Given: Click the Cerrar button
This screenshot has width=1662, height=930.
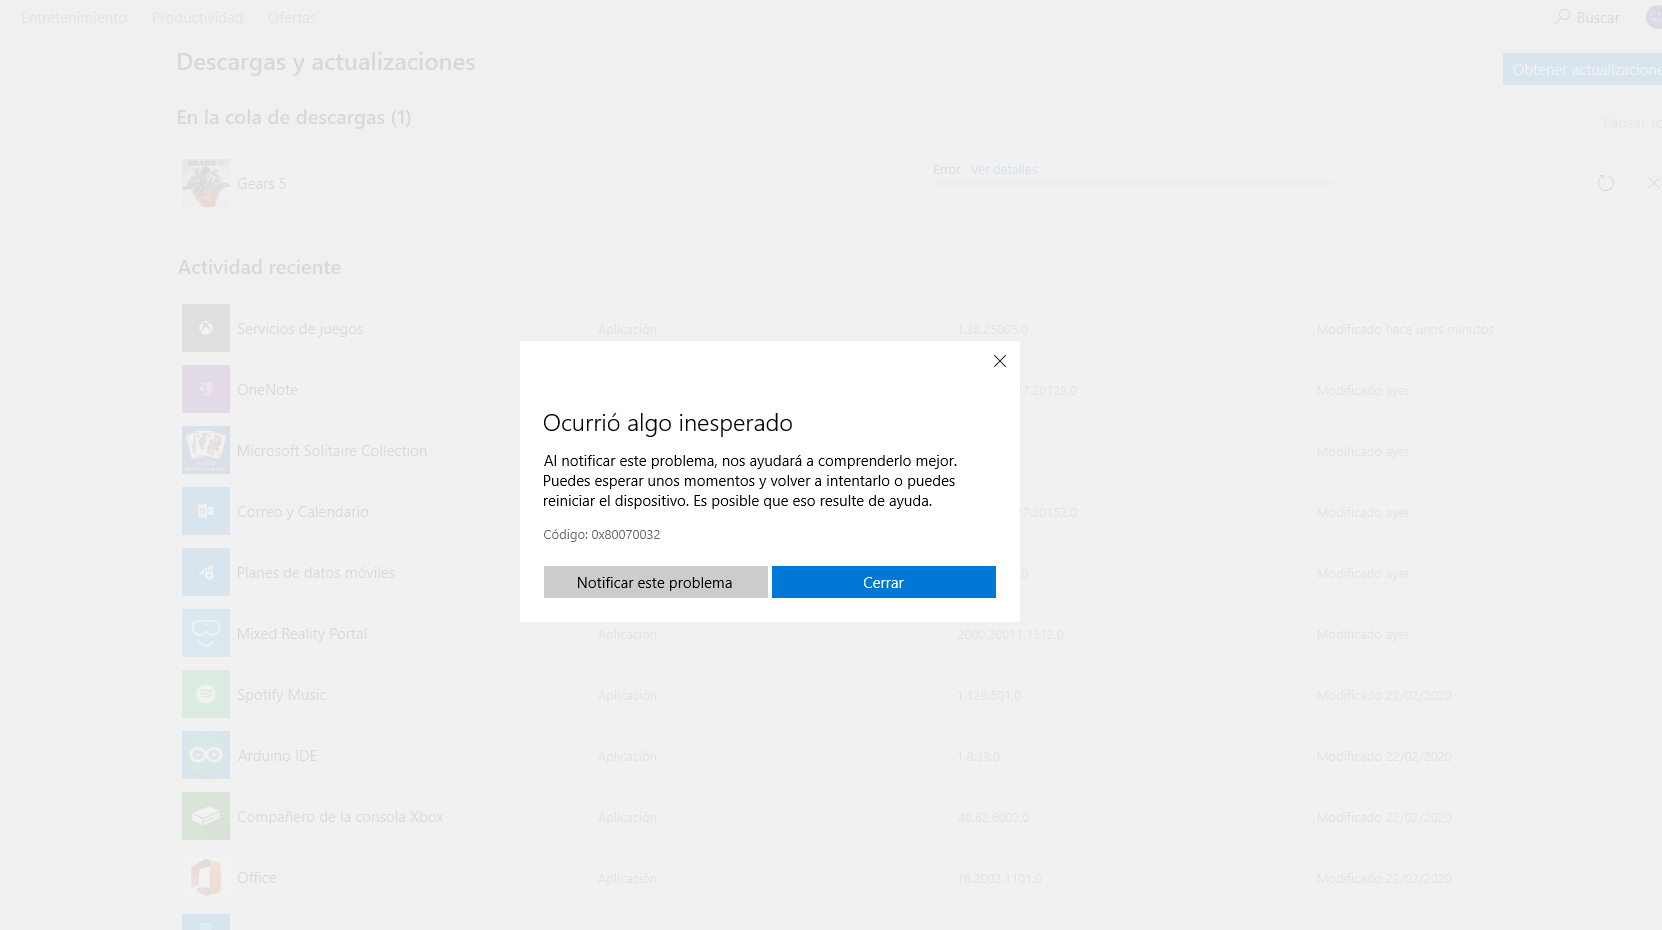Looking at the screenshot, I should (x=883, y=582).
